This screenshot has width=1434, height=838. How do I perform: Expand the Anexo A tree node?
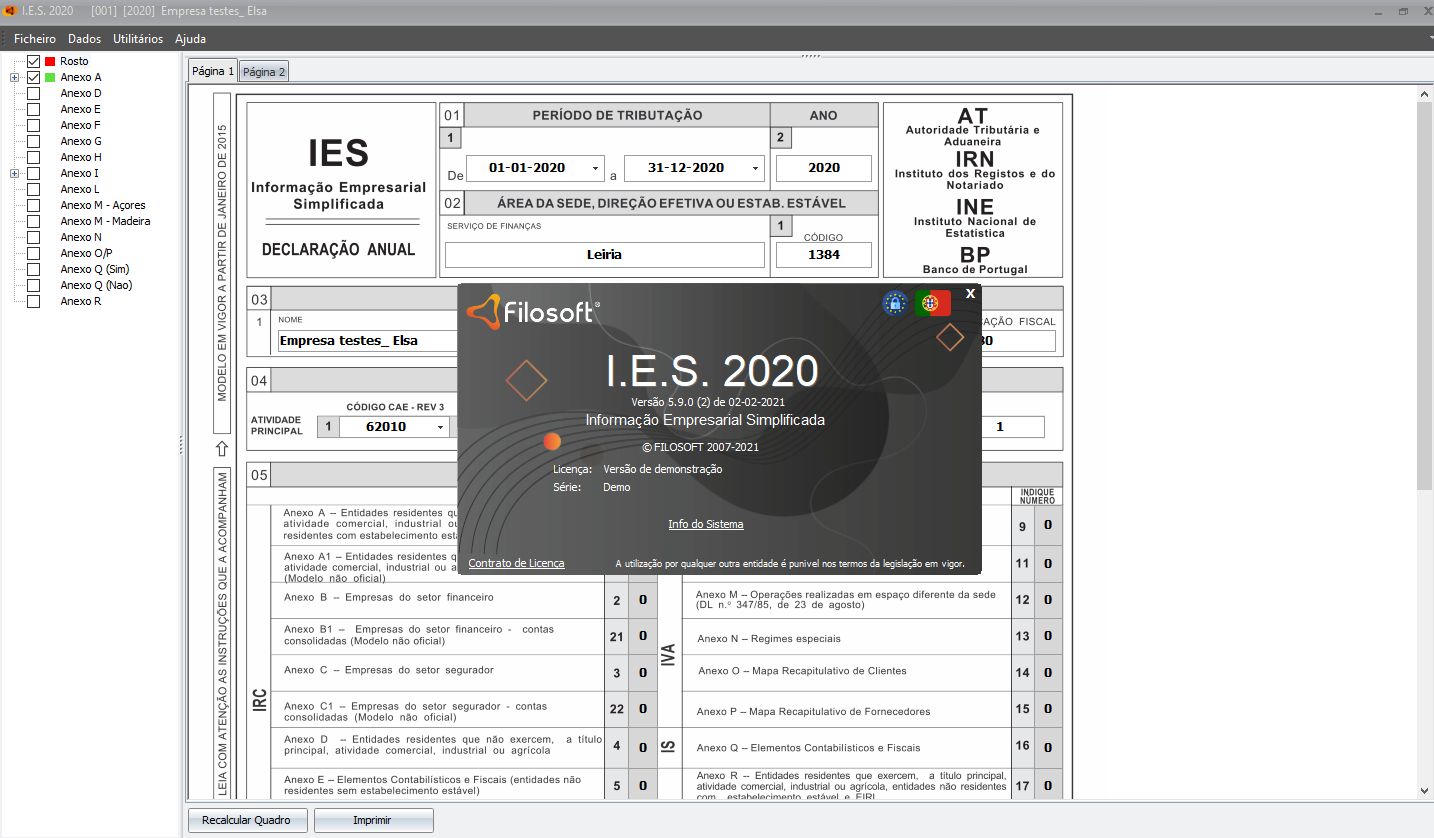[14, 77]
